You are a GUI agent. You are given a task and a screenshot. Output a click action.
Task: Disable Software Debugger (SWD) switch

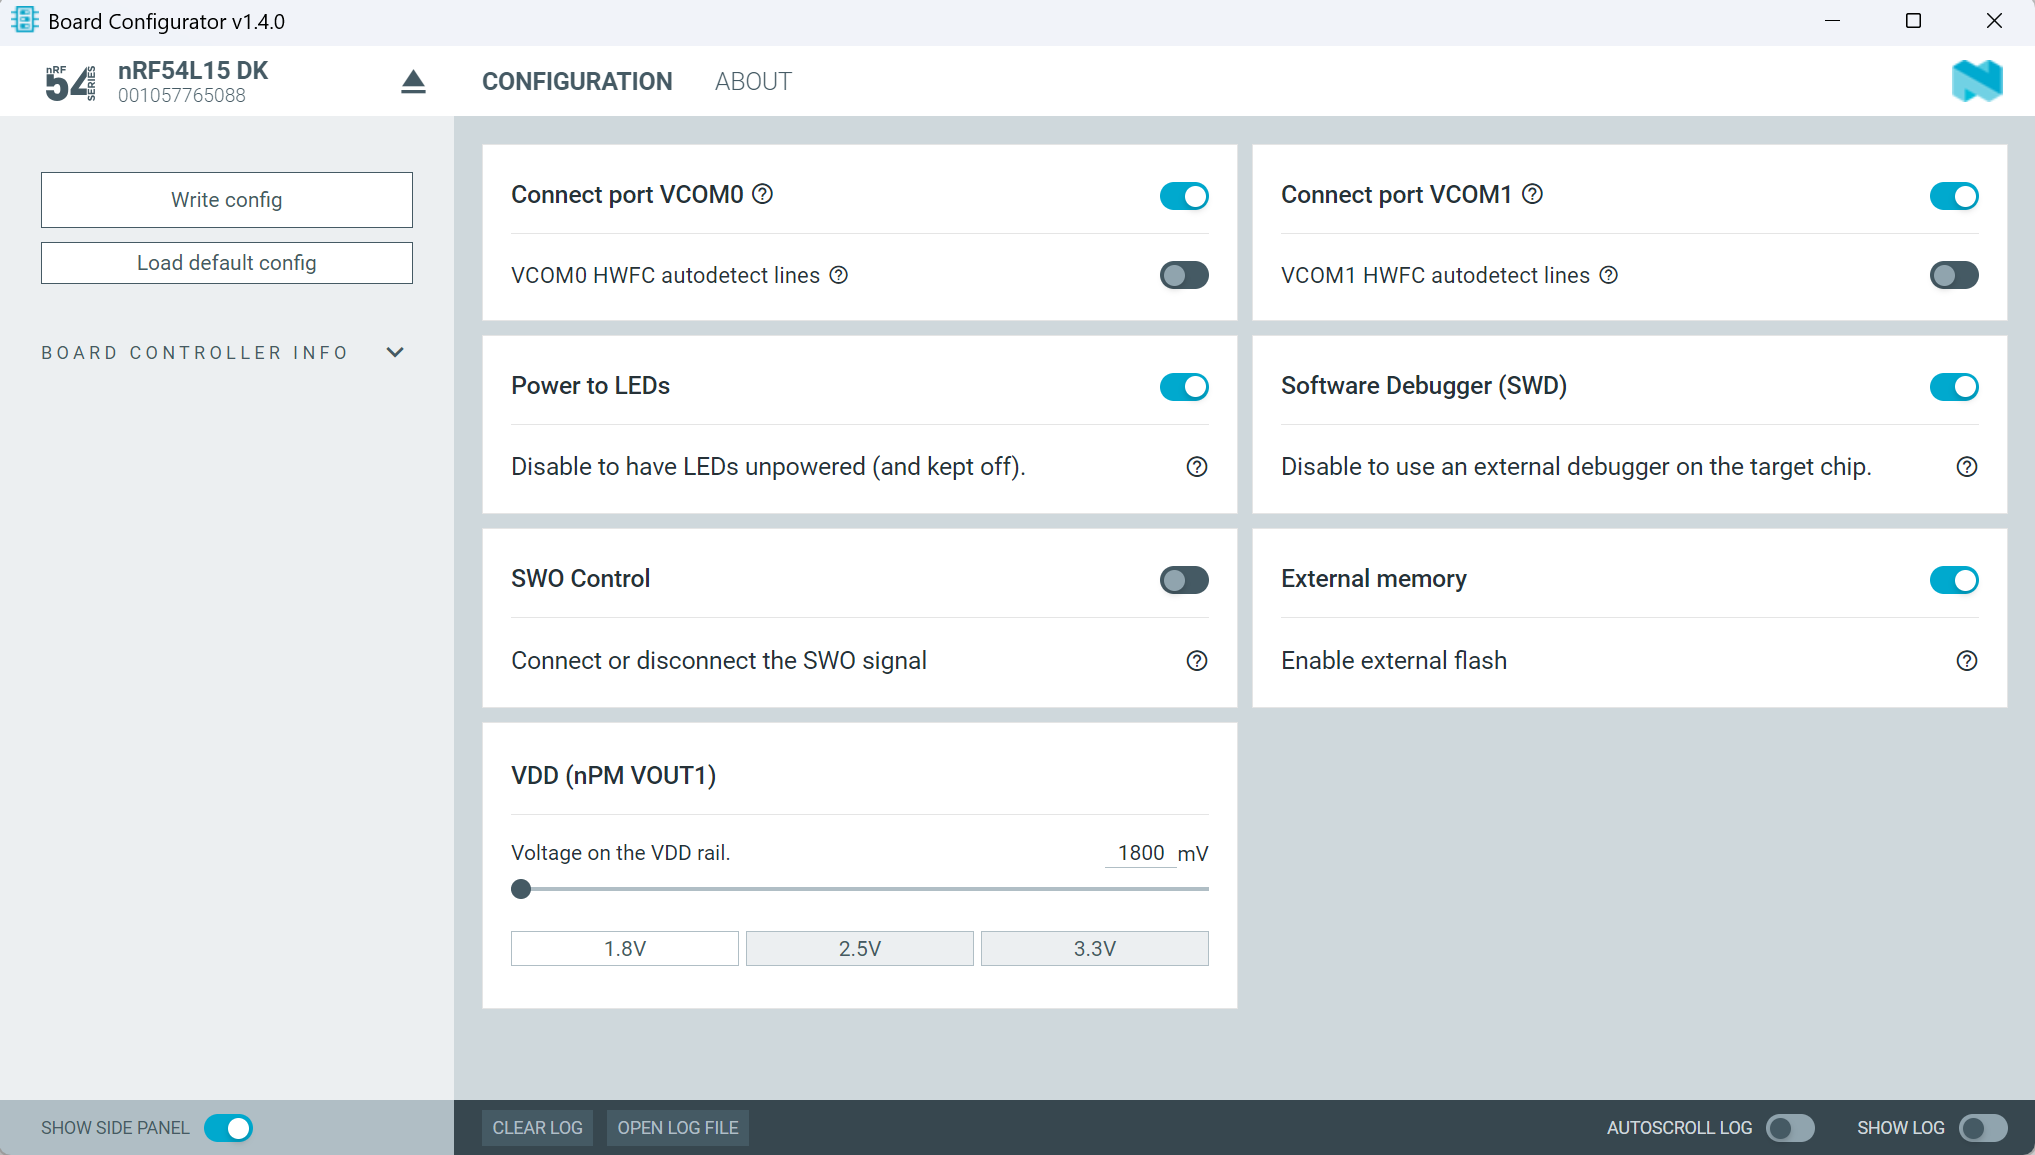tap(1954, 387)
